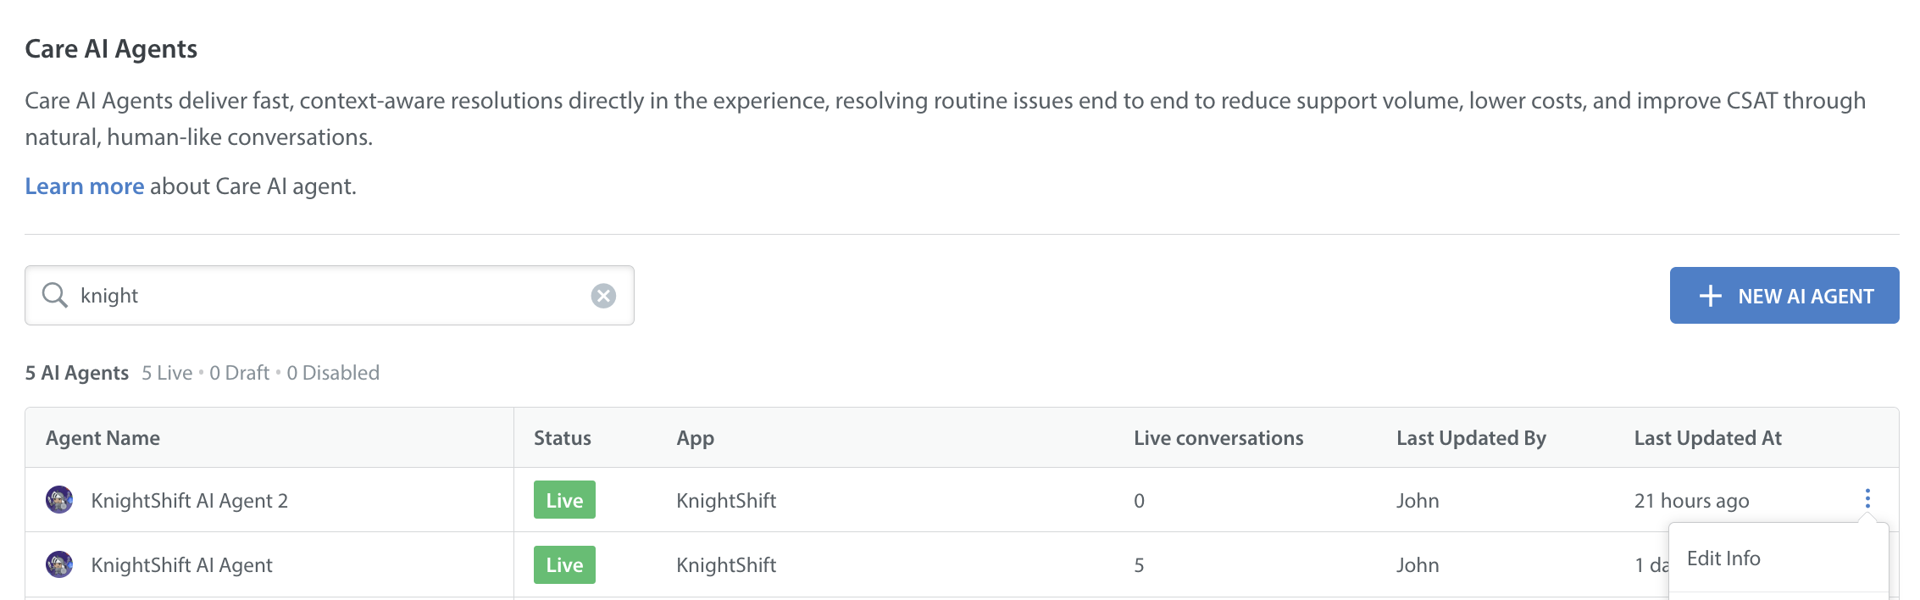Viewport: 1920px width, 600px height.
Task: Click the Live badge for KnightShift AI Agent 2
Action: pyautogui.click(x=564, y=500)
